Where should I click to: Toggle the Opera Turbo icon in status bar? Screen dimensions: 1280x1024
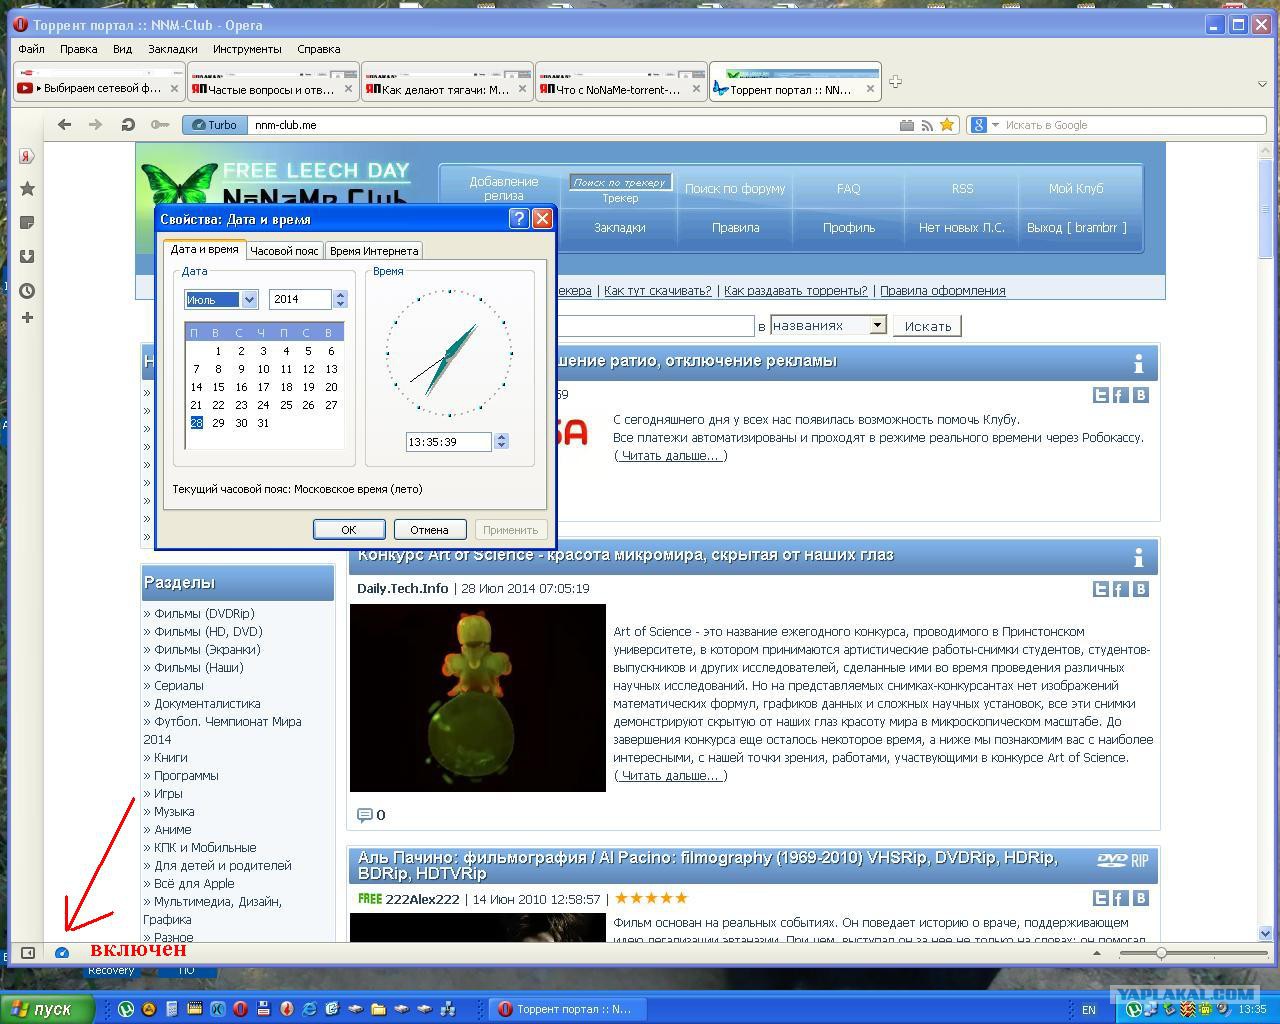point(62,953)
